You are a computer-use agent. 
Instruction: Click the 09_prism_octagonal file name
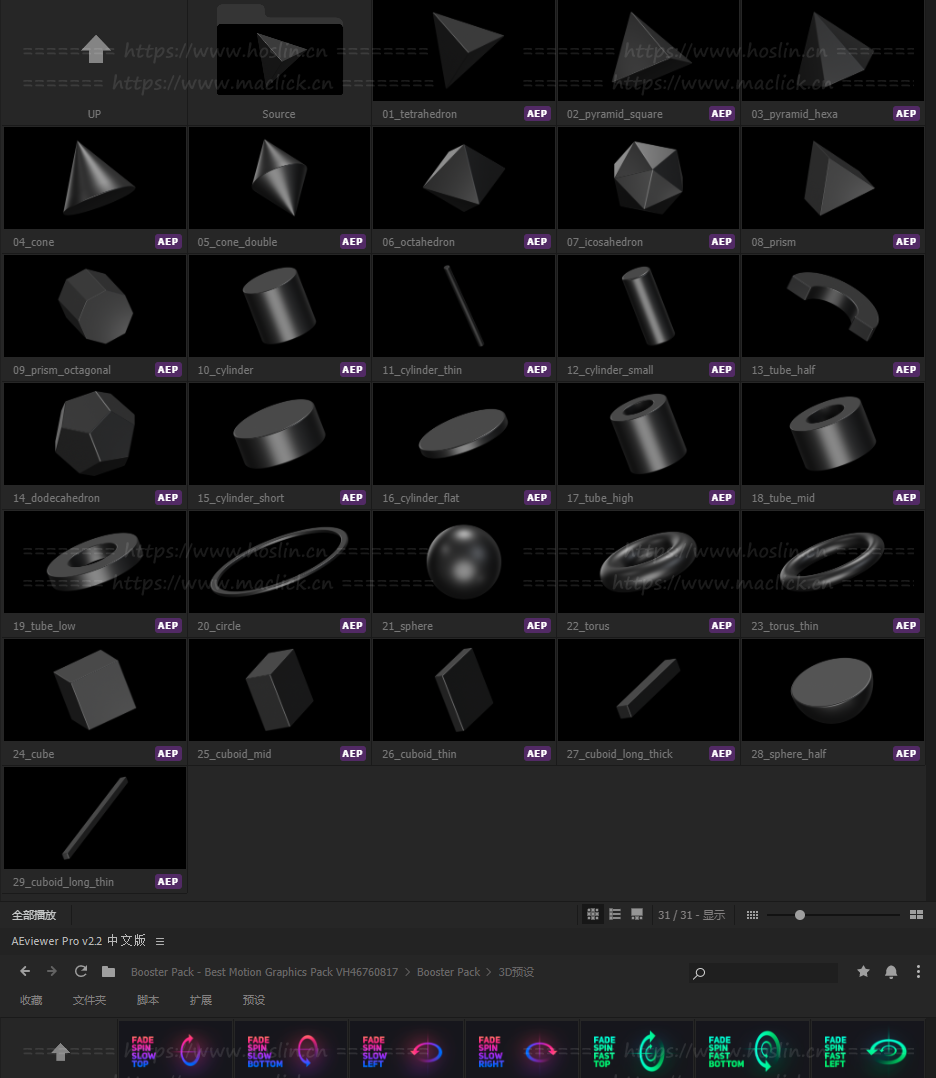[x=62, y=370]
